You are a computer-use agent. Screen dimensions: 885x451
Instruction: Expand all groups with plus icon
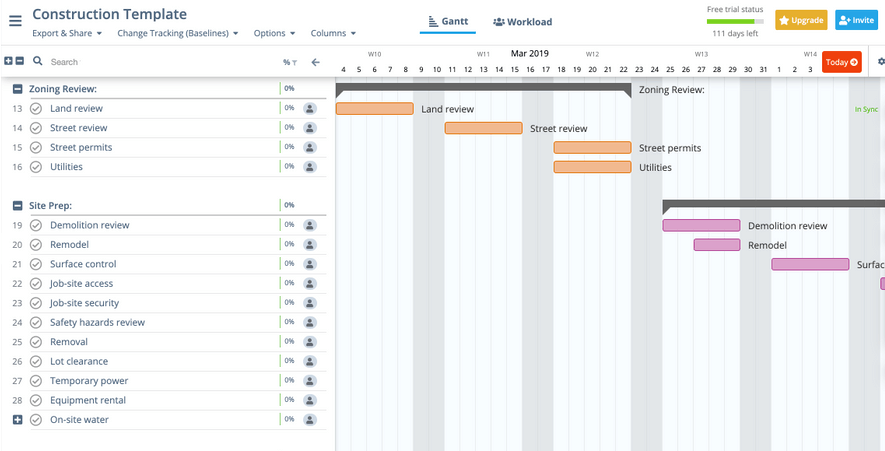pyautogui.click(x=8, y=61)
